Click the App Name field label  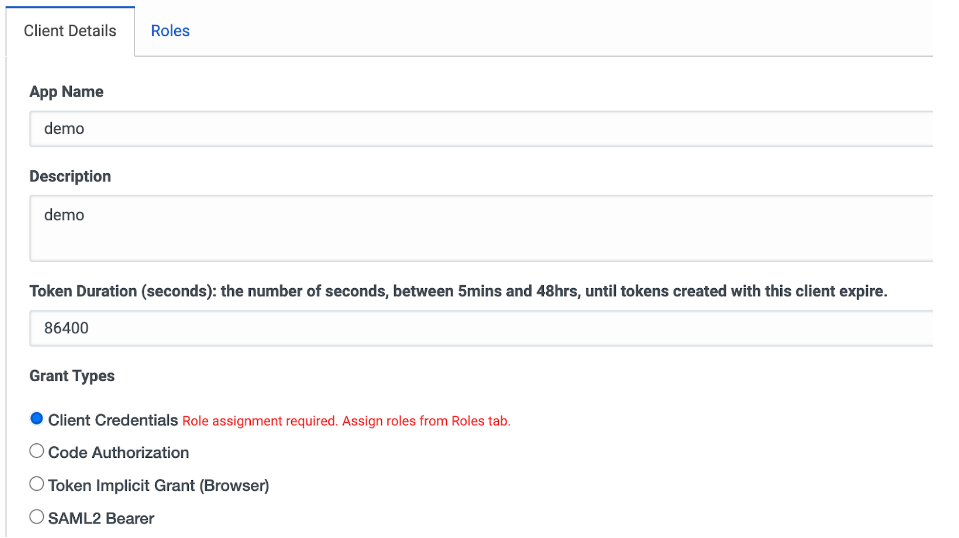(66, 92)
